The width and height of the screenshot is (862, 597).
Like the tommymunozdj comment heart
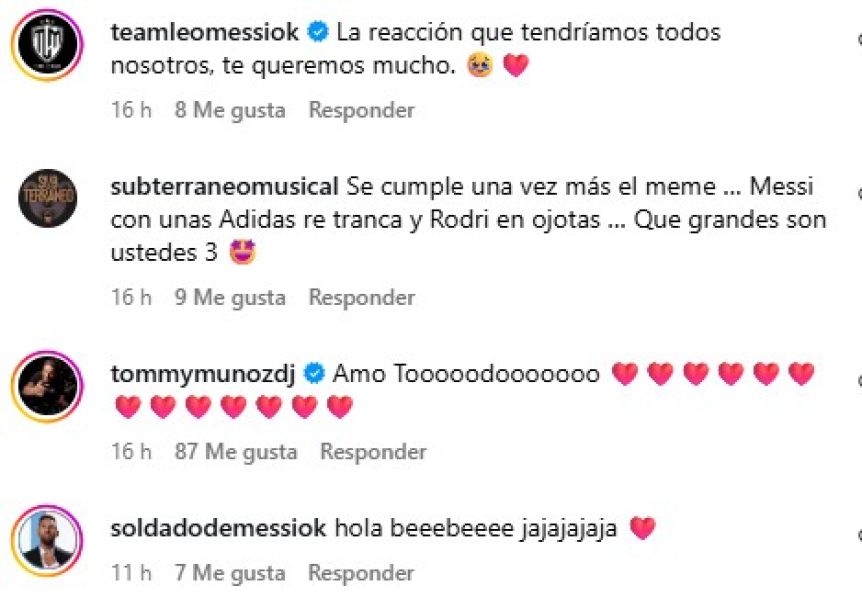[859, 380]
